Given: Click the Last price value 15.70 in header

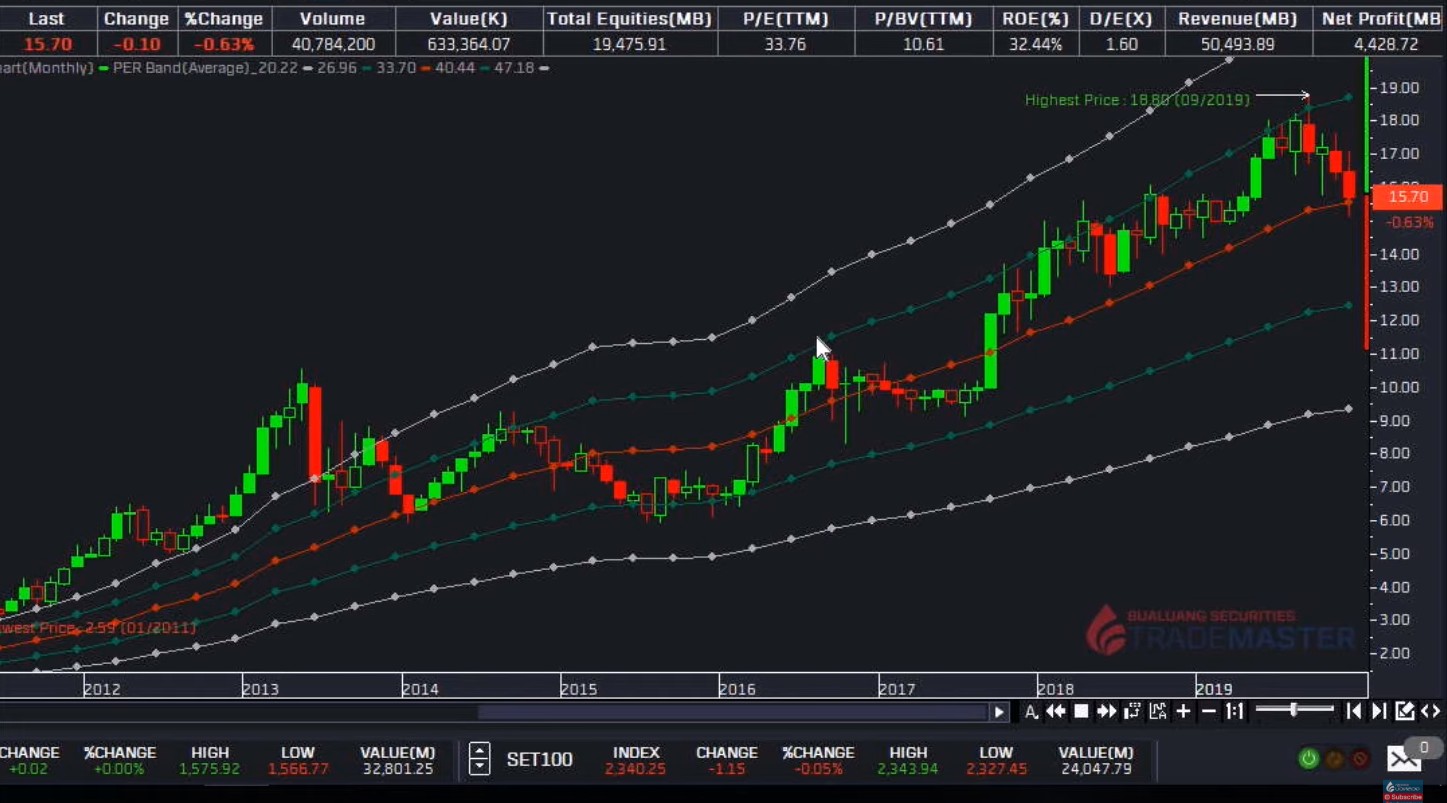Looking at the screenshot, I should click(x=47, y=44).
